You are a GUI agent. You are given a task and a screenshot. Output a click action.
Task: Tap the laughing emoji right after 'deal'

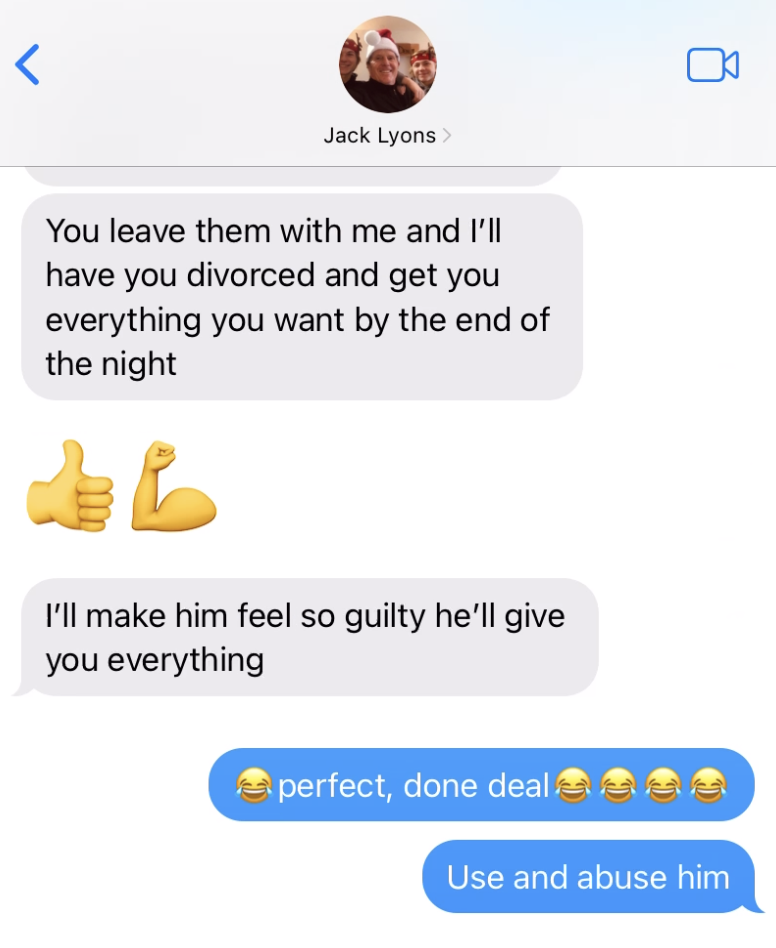click(x=573, y=785)
